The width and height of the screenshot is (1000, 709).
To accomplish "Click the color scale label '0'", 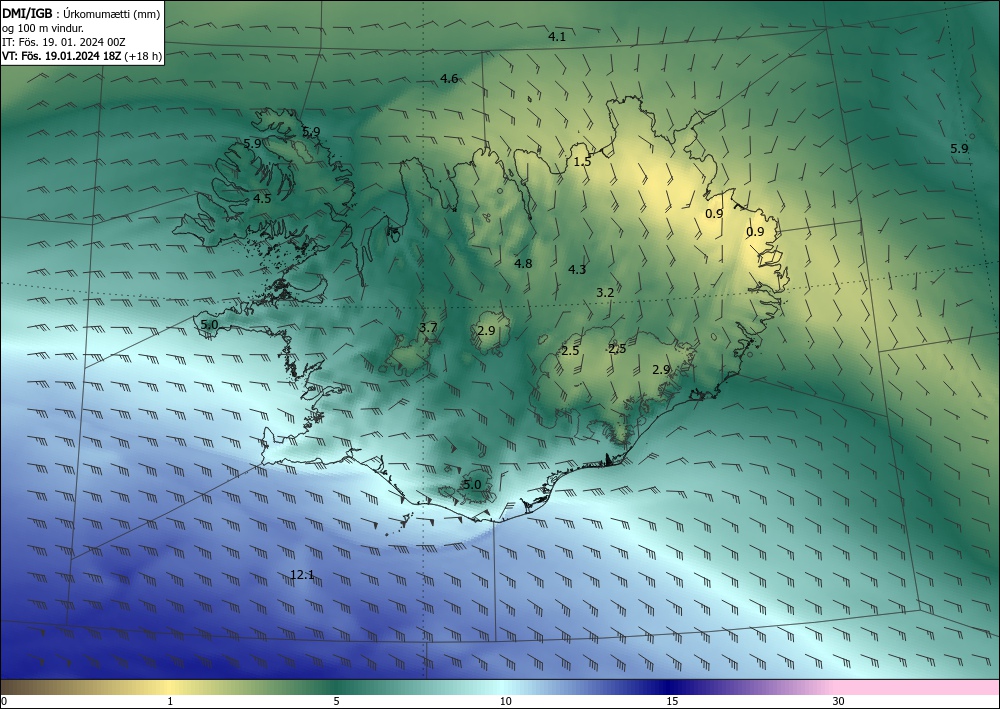I will pos(4,701).
